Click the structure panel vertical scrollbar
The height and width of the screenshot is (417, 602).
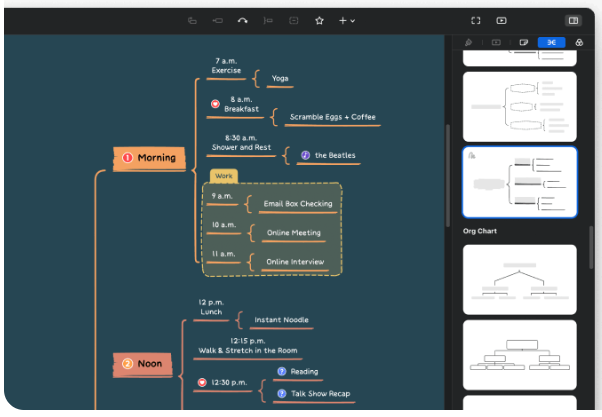[x=590, y=250]
